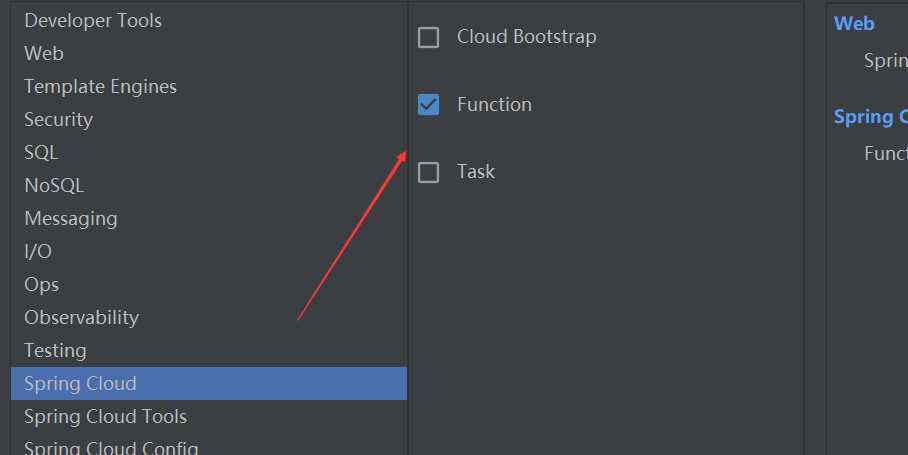Select the Developer Tools category
This screenshot has width=908, height=455.
tap(209, 20)
